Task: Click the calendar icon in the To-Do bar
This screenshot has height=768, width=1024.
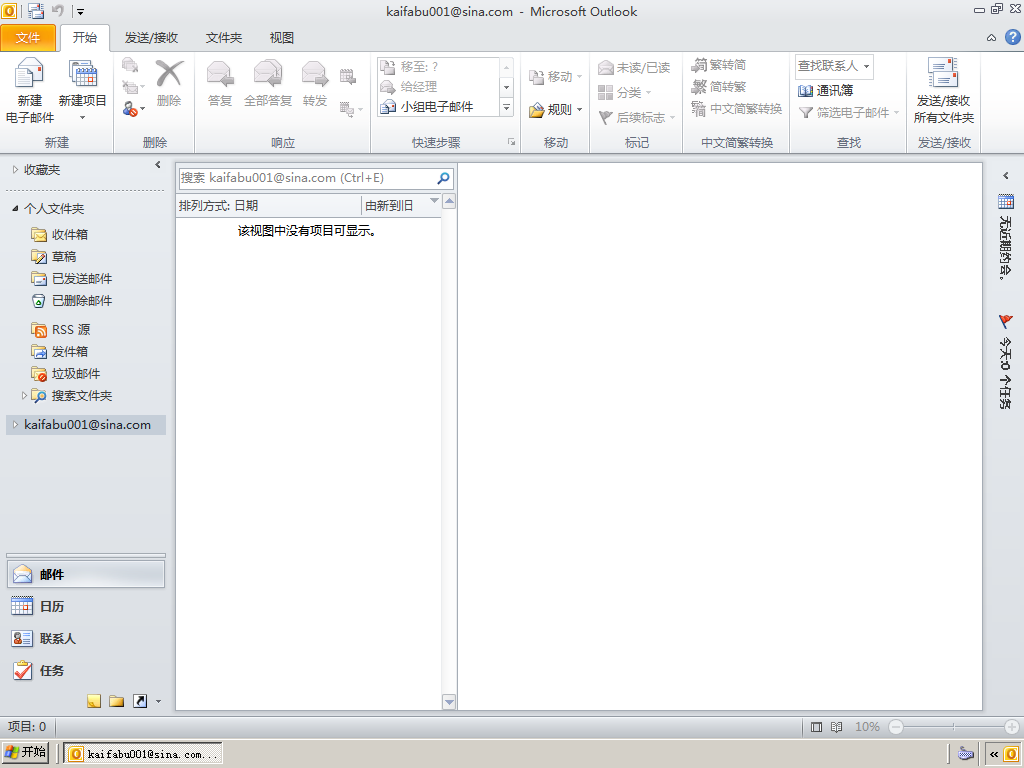Action: point(1006,201)
